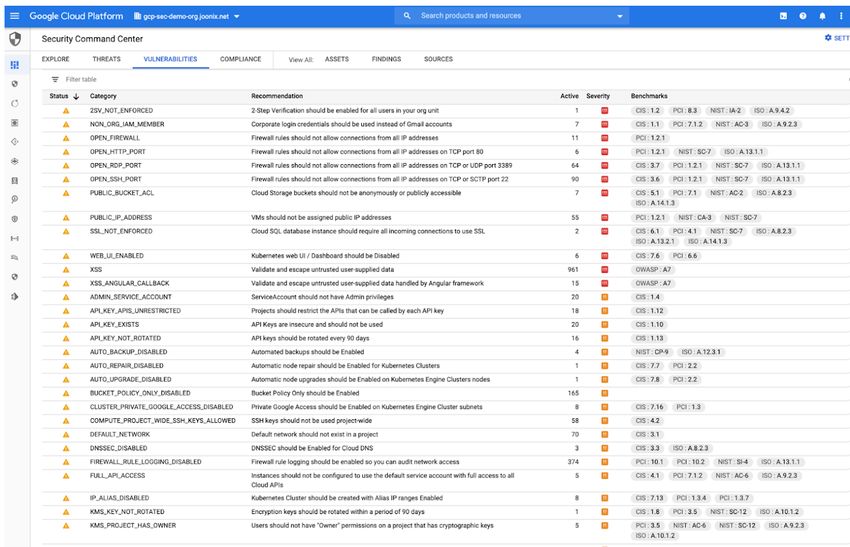Open the DNSSEC_DISABLED category
The image size is (850, 547).
118,448
